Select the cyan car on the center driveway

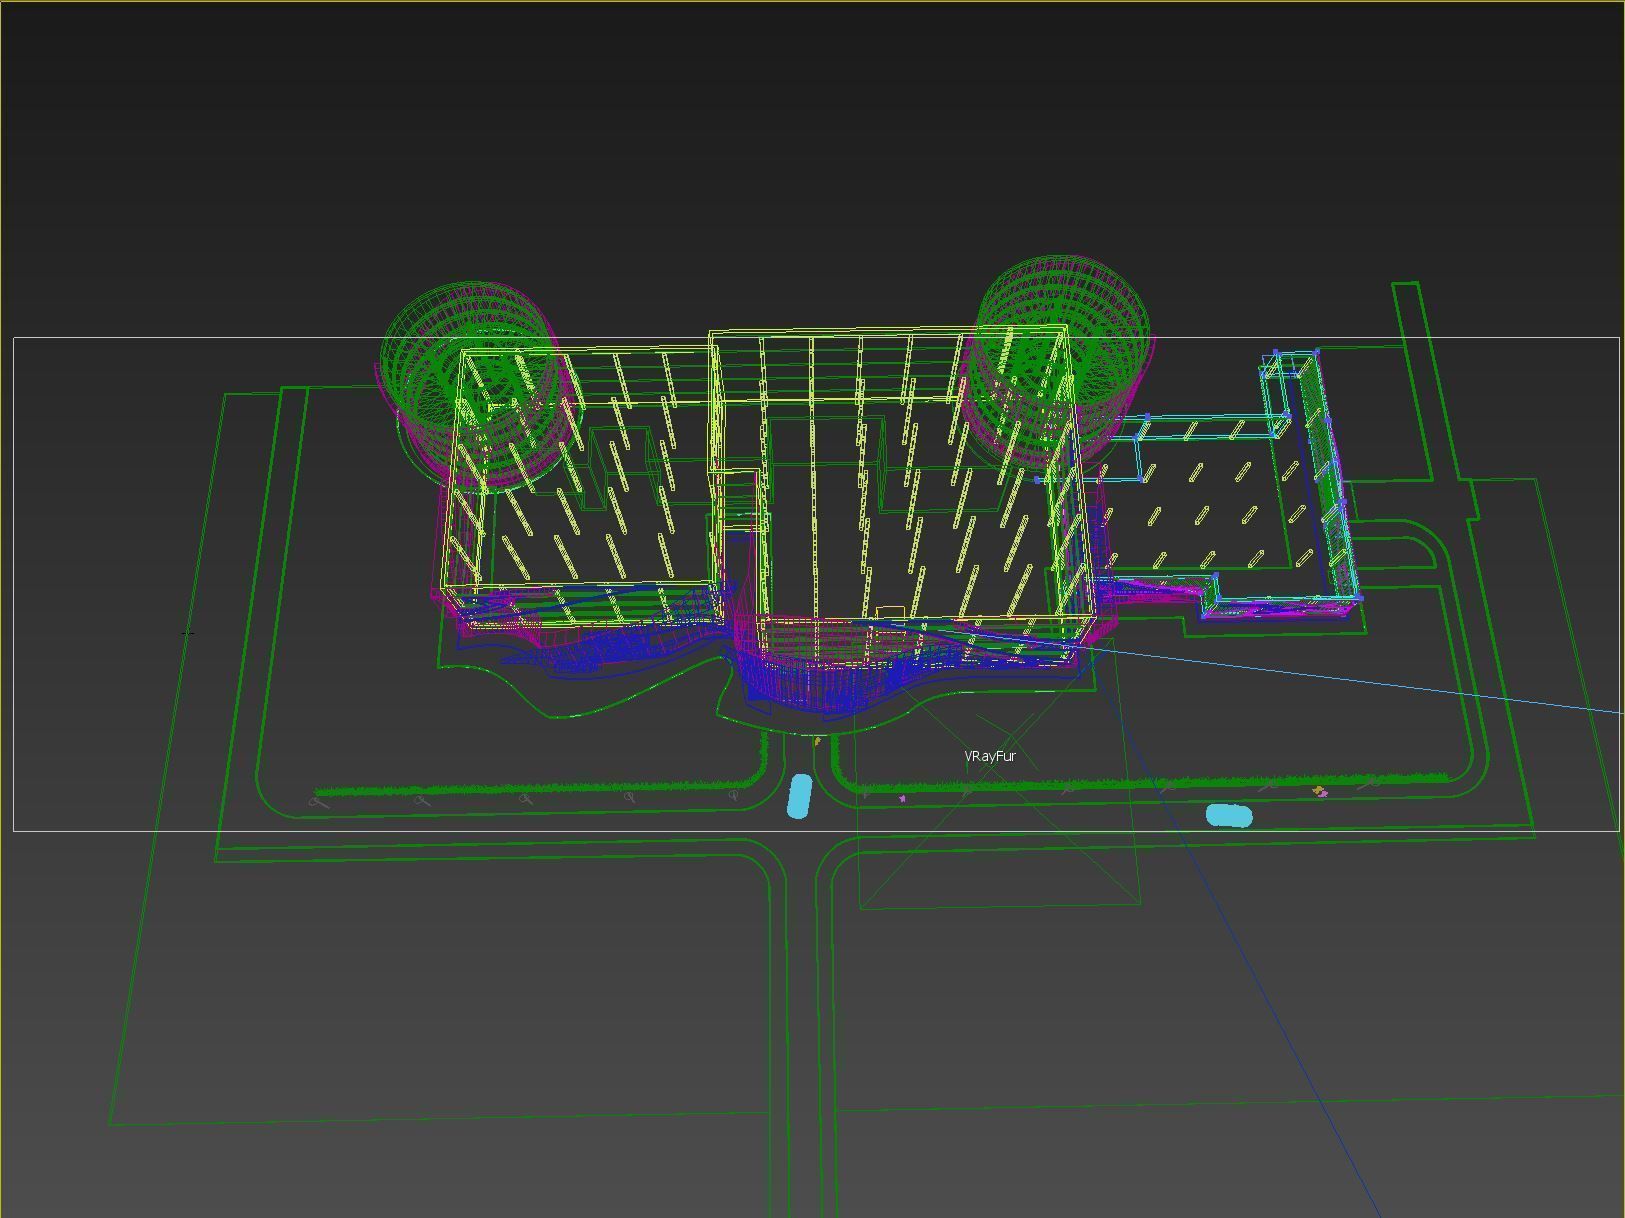[799, 796]
